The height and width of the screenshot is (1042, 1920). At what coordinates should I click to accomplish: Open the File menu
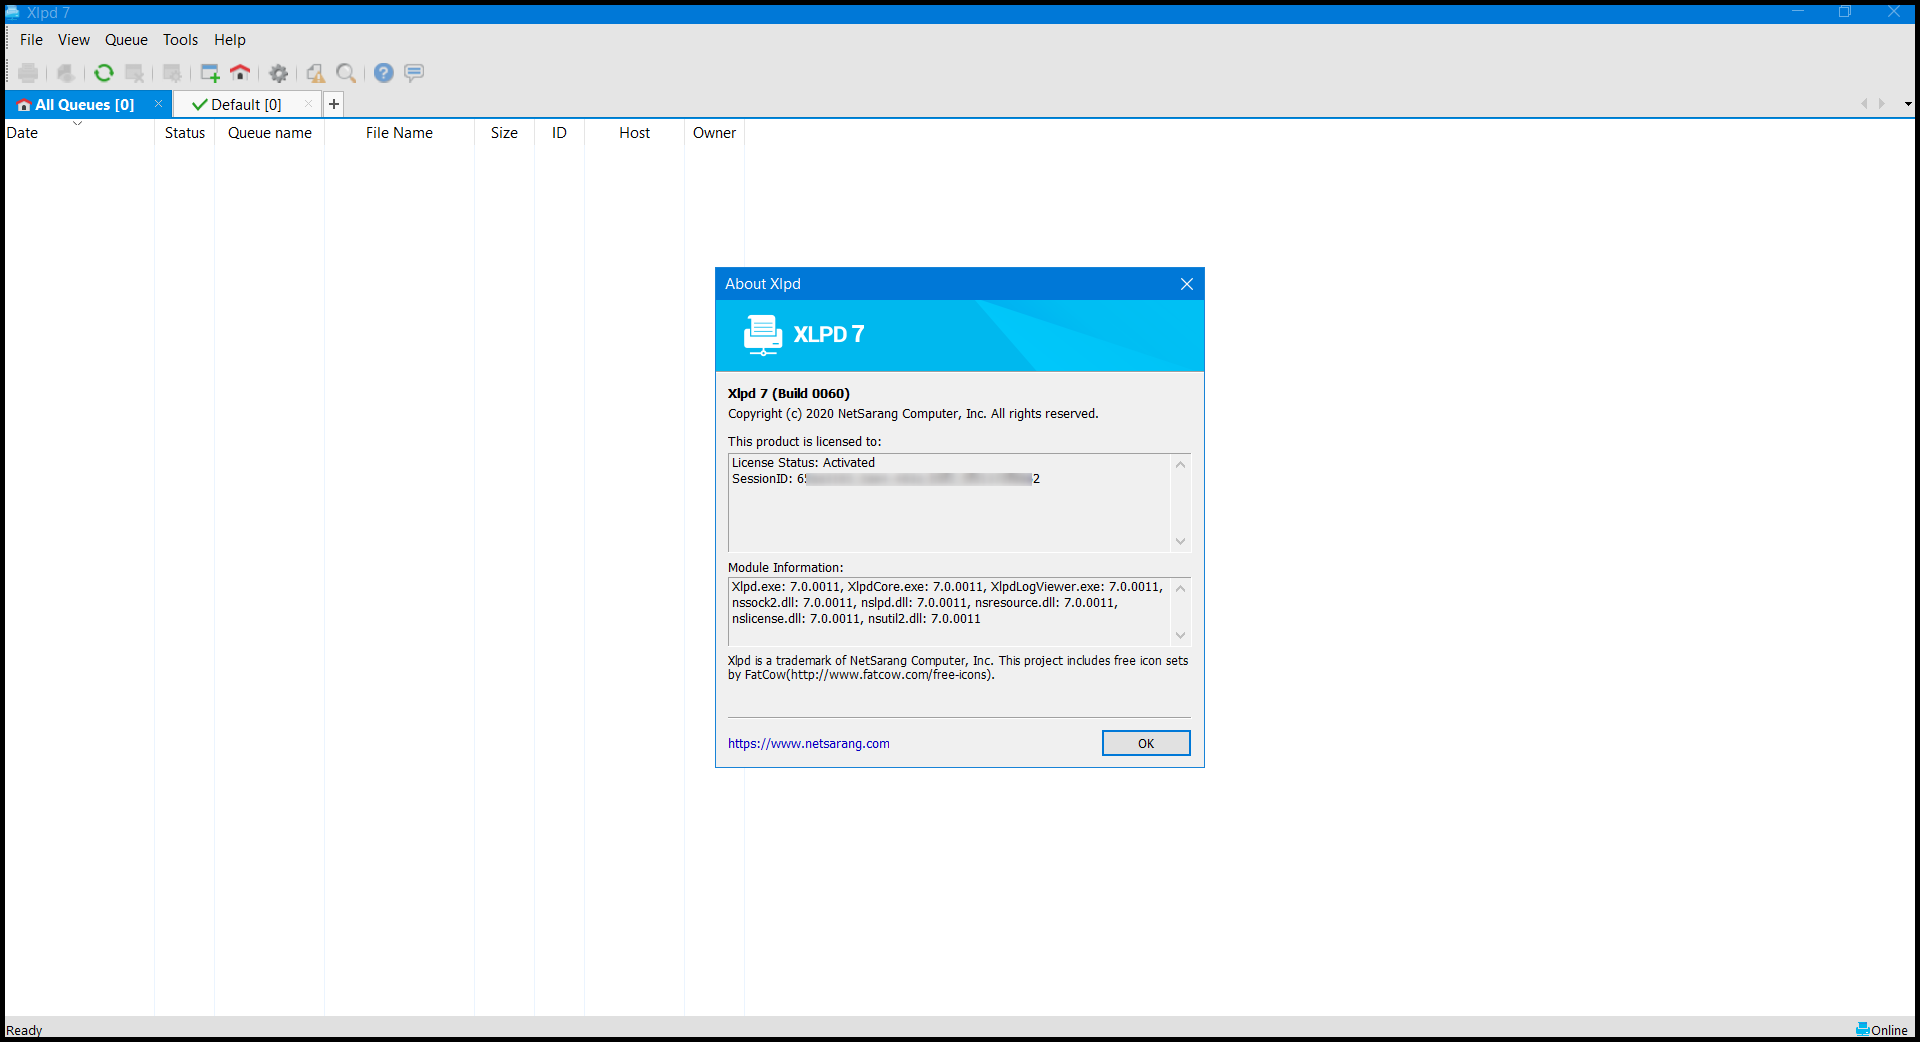click(31, 40)
